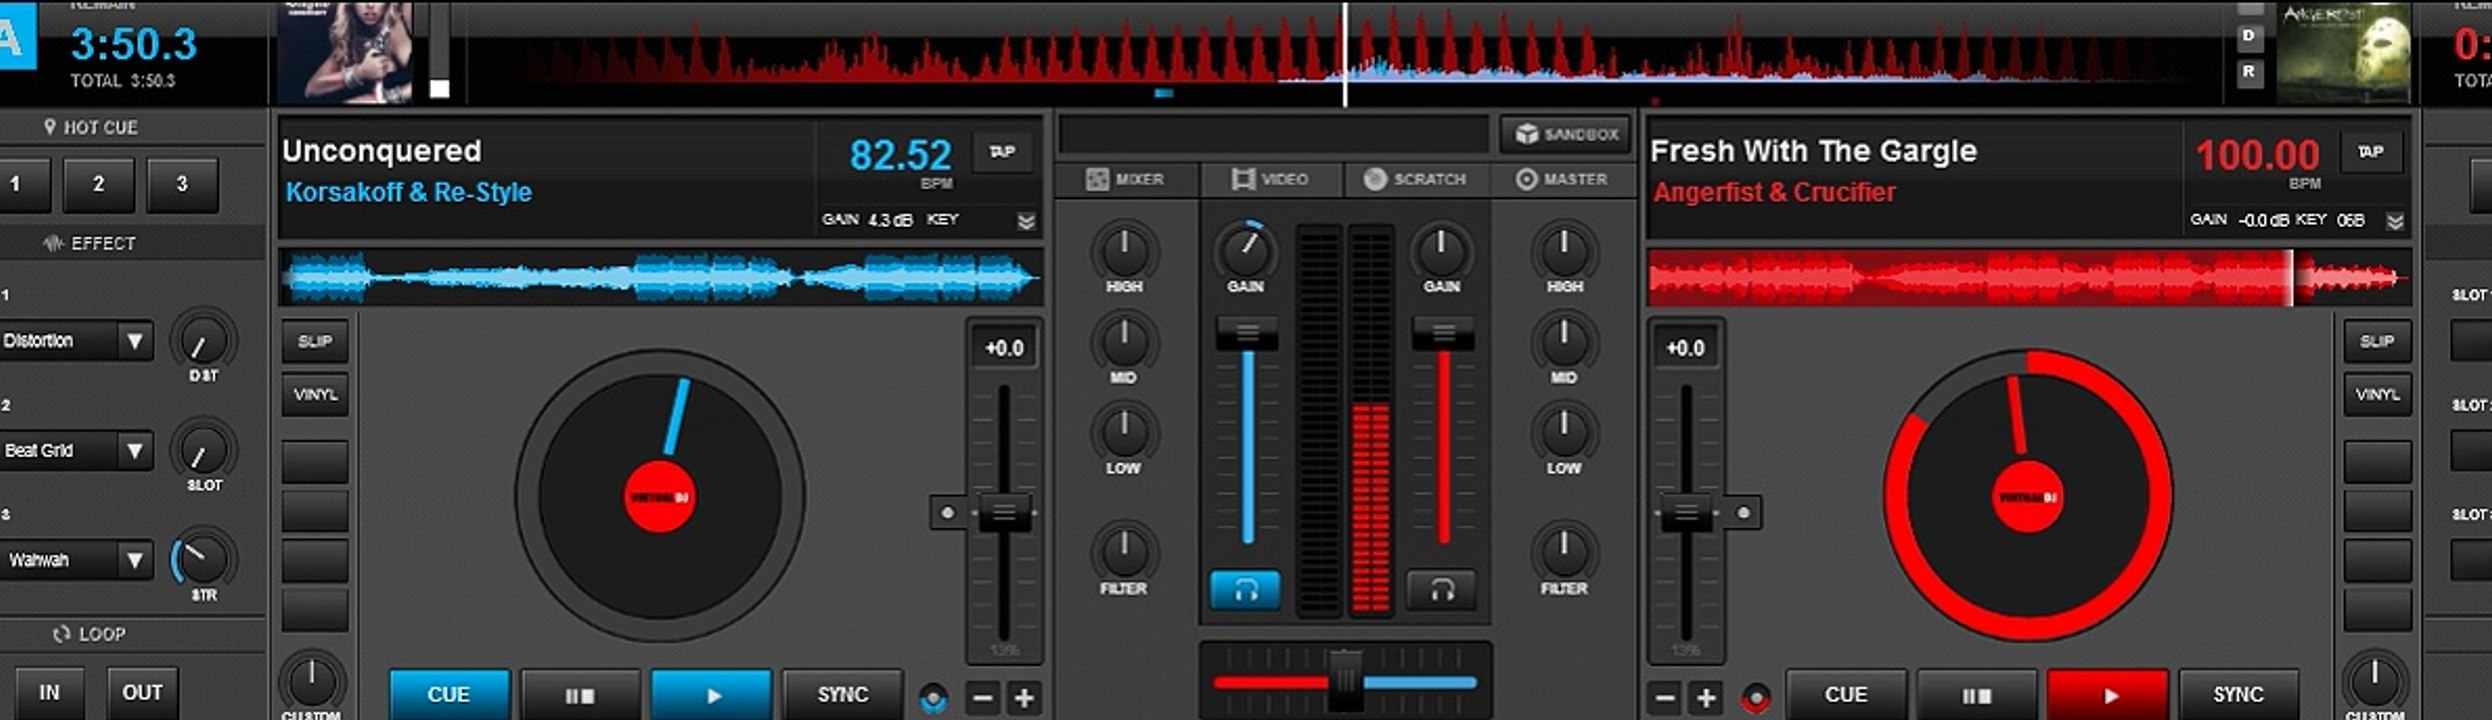Screen dimensions: 2492x720
Task: Click left deck pitch minus button
Action: (x=983, y=697)
